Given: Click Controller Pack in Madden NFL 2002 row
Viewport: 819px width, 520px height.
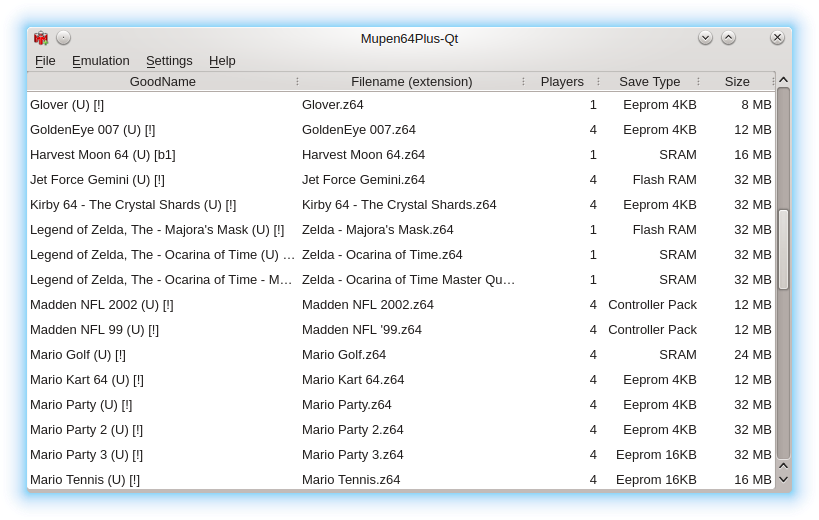Looking at the screenshot, I should pos(652,305).
